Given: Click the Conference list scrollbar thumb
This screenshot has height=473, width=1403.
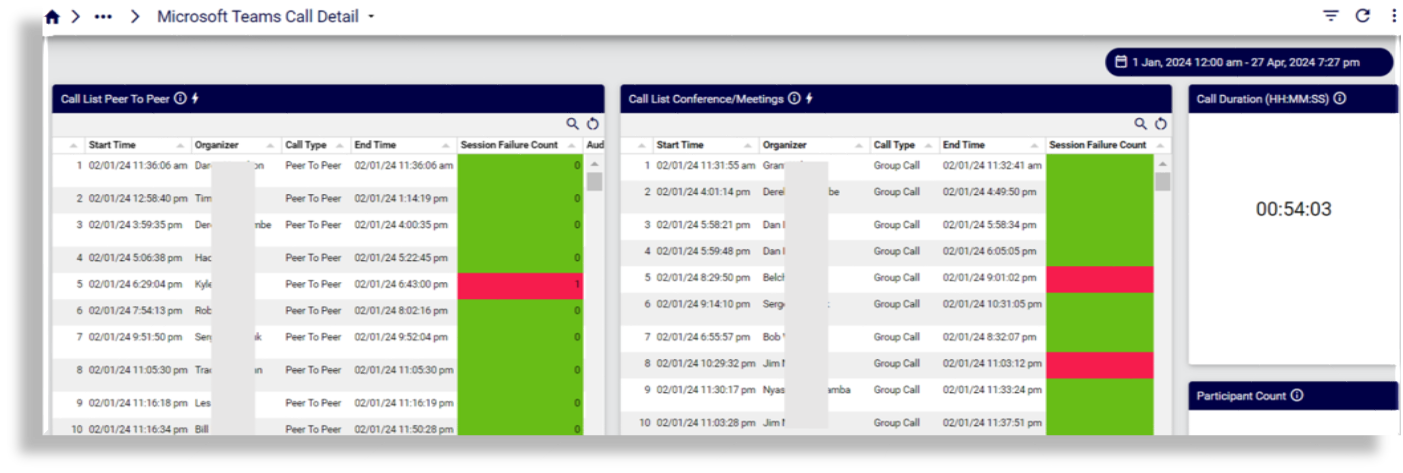Looking at the screenshot, I should pos(1162,181).
